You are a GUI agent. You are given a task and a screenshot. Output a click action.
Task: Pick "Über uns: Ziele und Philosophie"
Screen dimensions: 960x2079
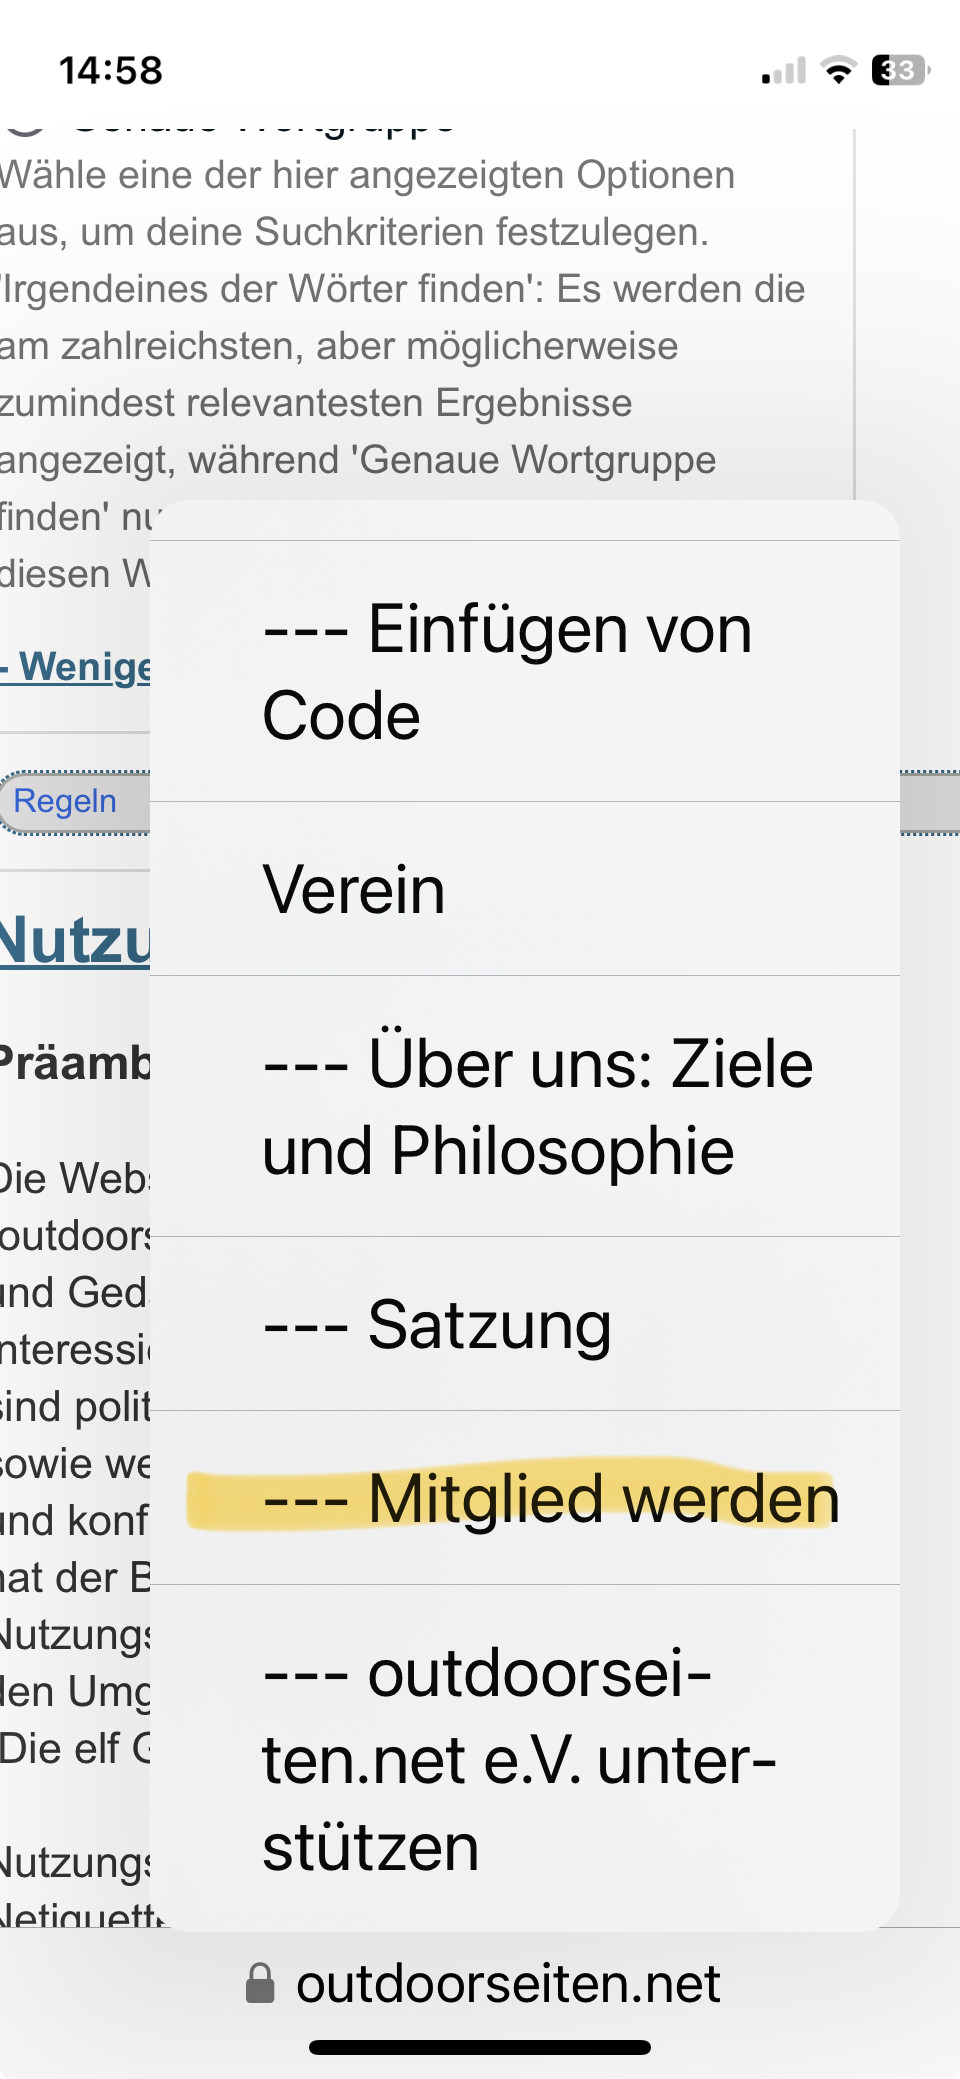pos(524,1106)
